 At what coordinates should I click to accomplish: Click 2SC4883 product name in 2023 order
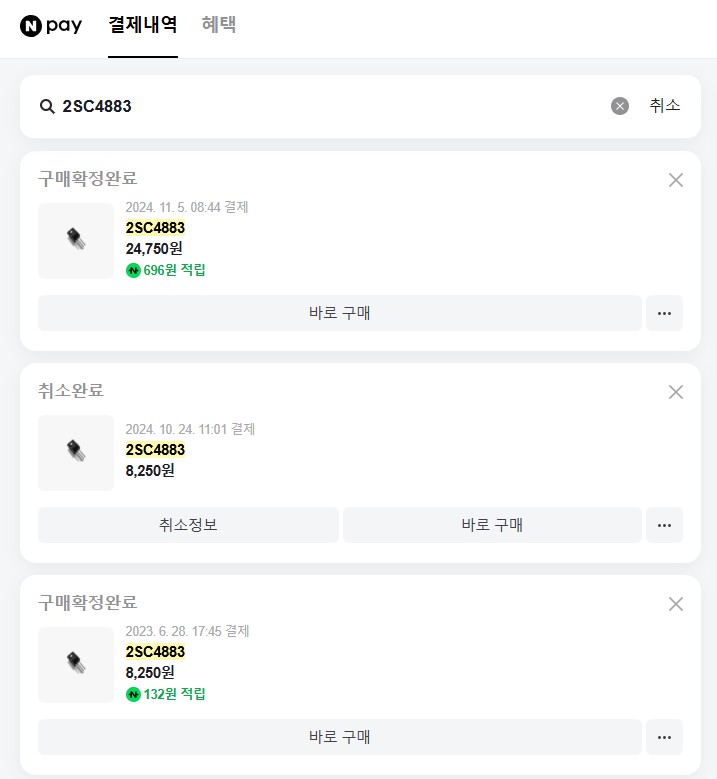coord(155,652)
